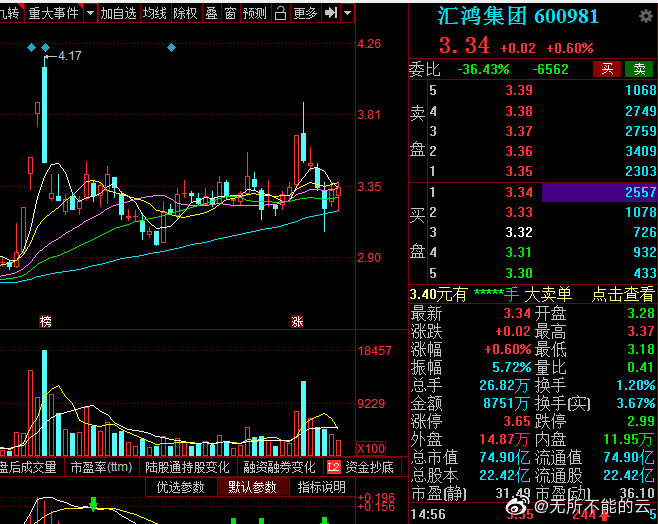Click the 振幅 value 5.72%
658x524 pixels.
point(511,368)
